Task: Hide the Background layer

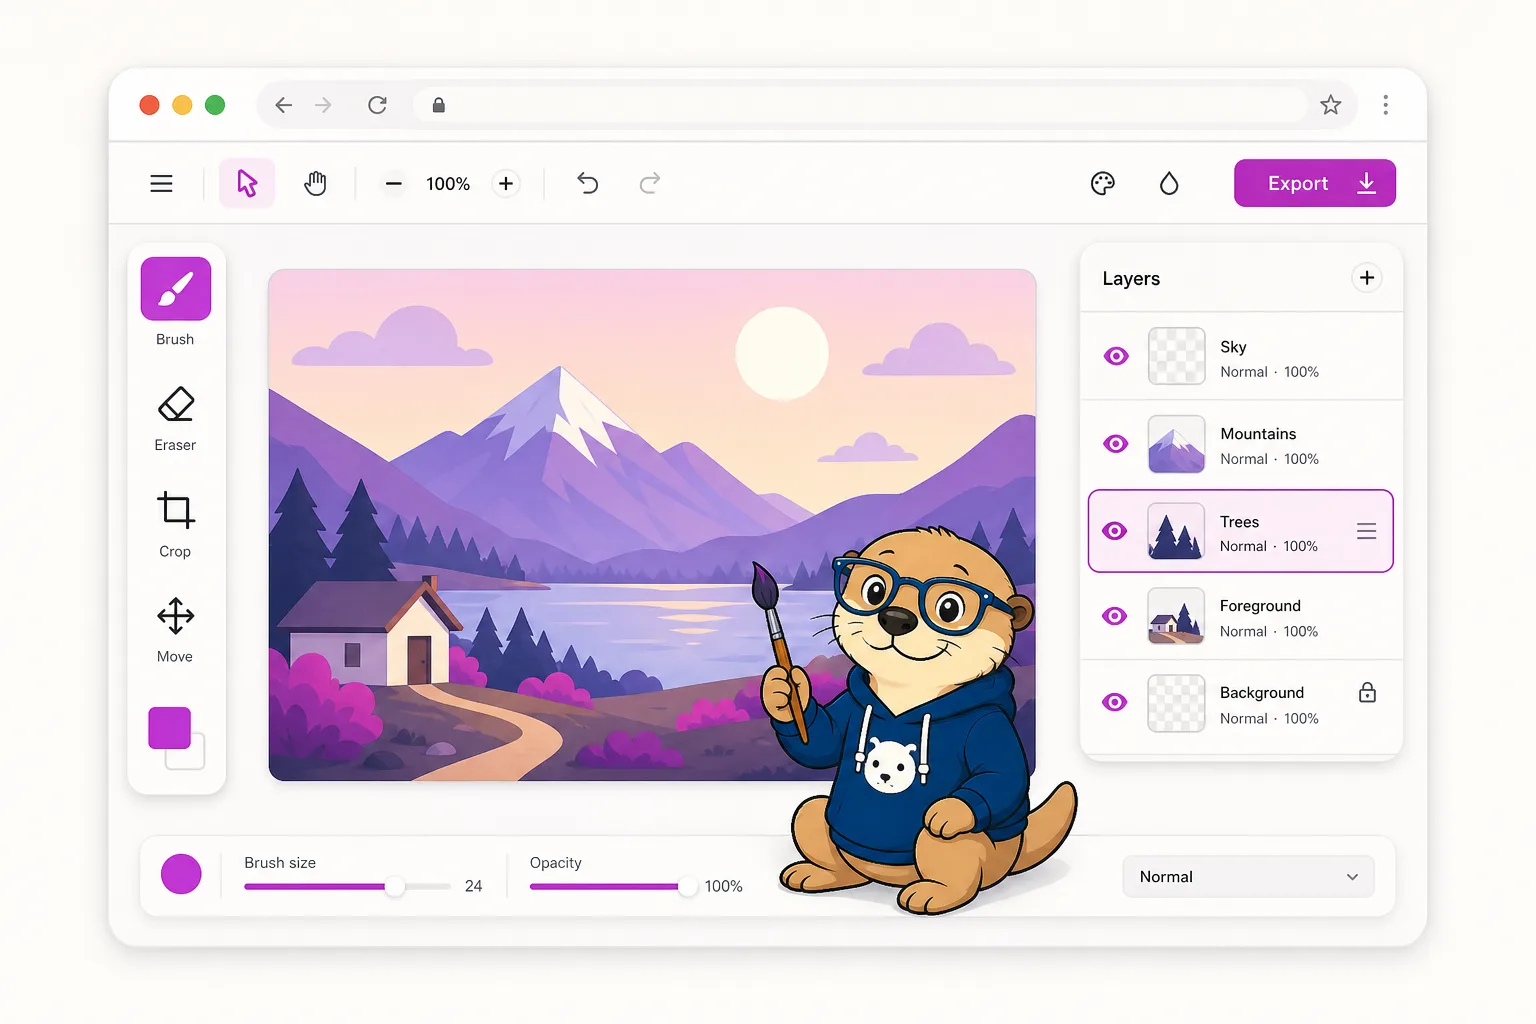Action: pyautogui.click(x=1115, y=702)
